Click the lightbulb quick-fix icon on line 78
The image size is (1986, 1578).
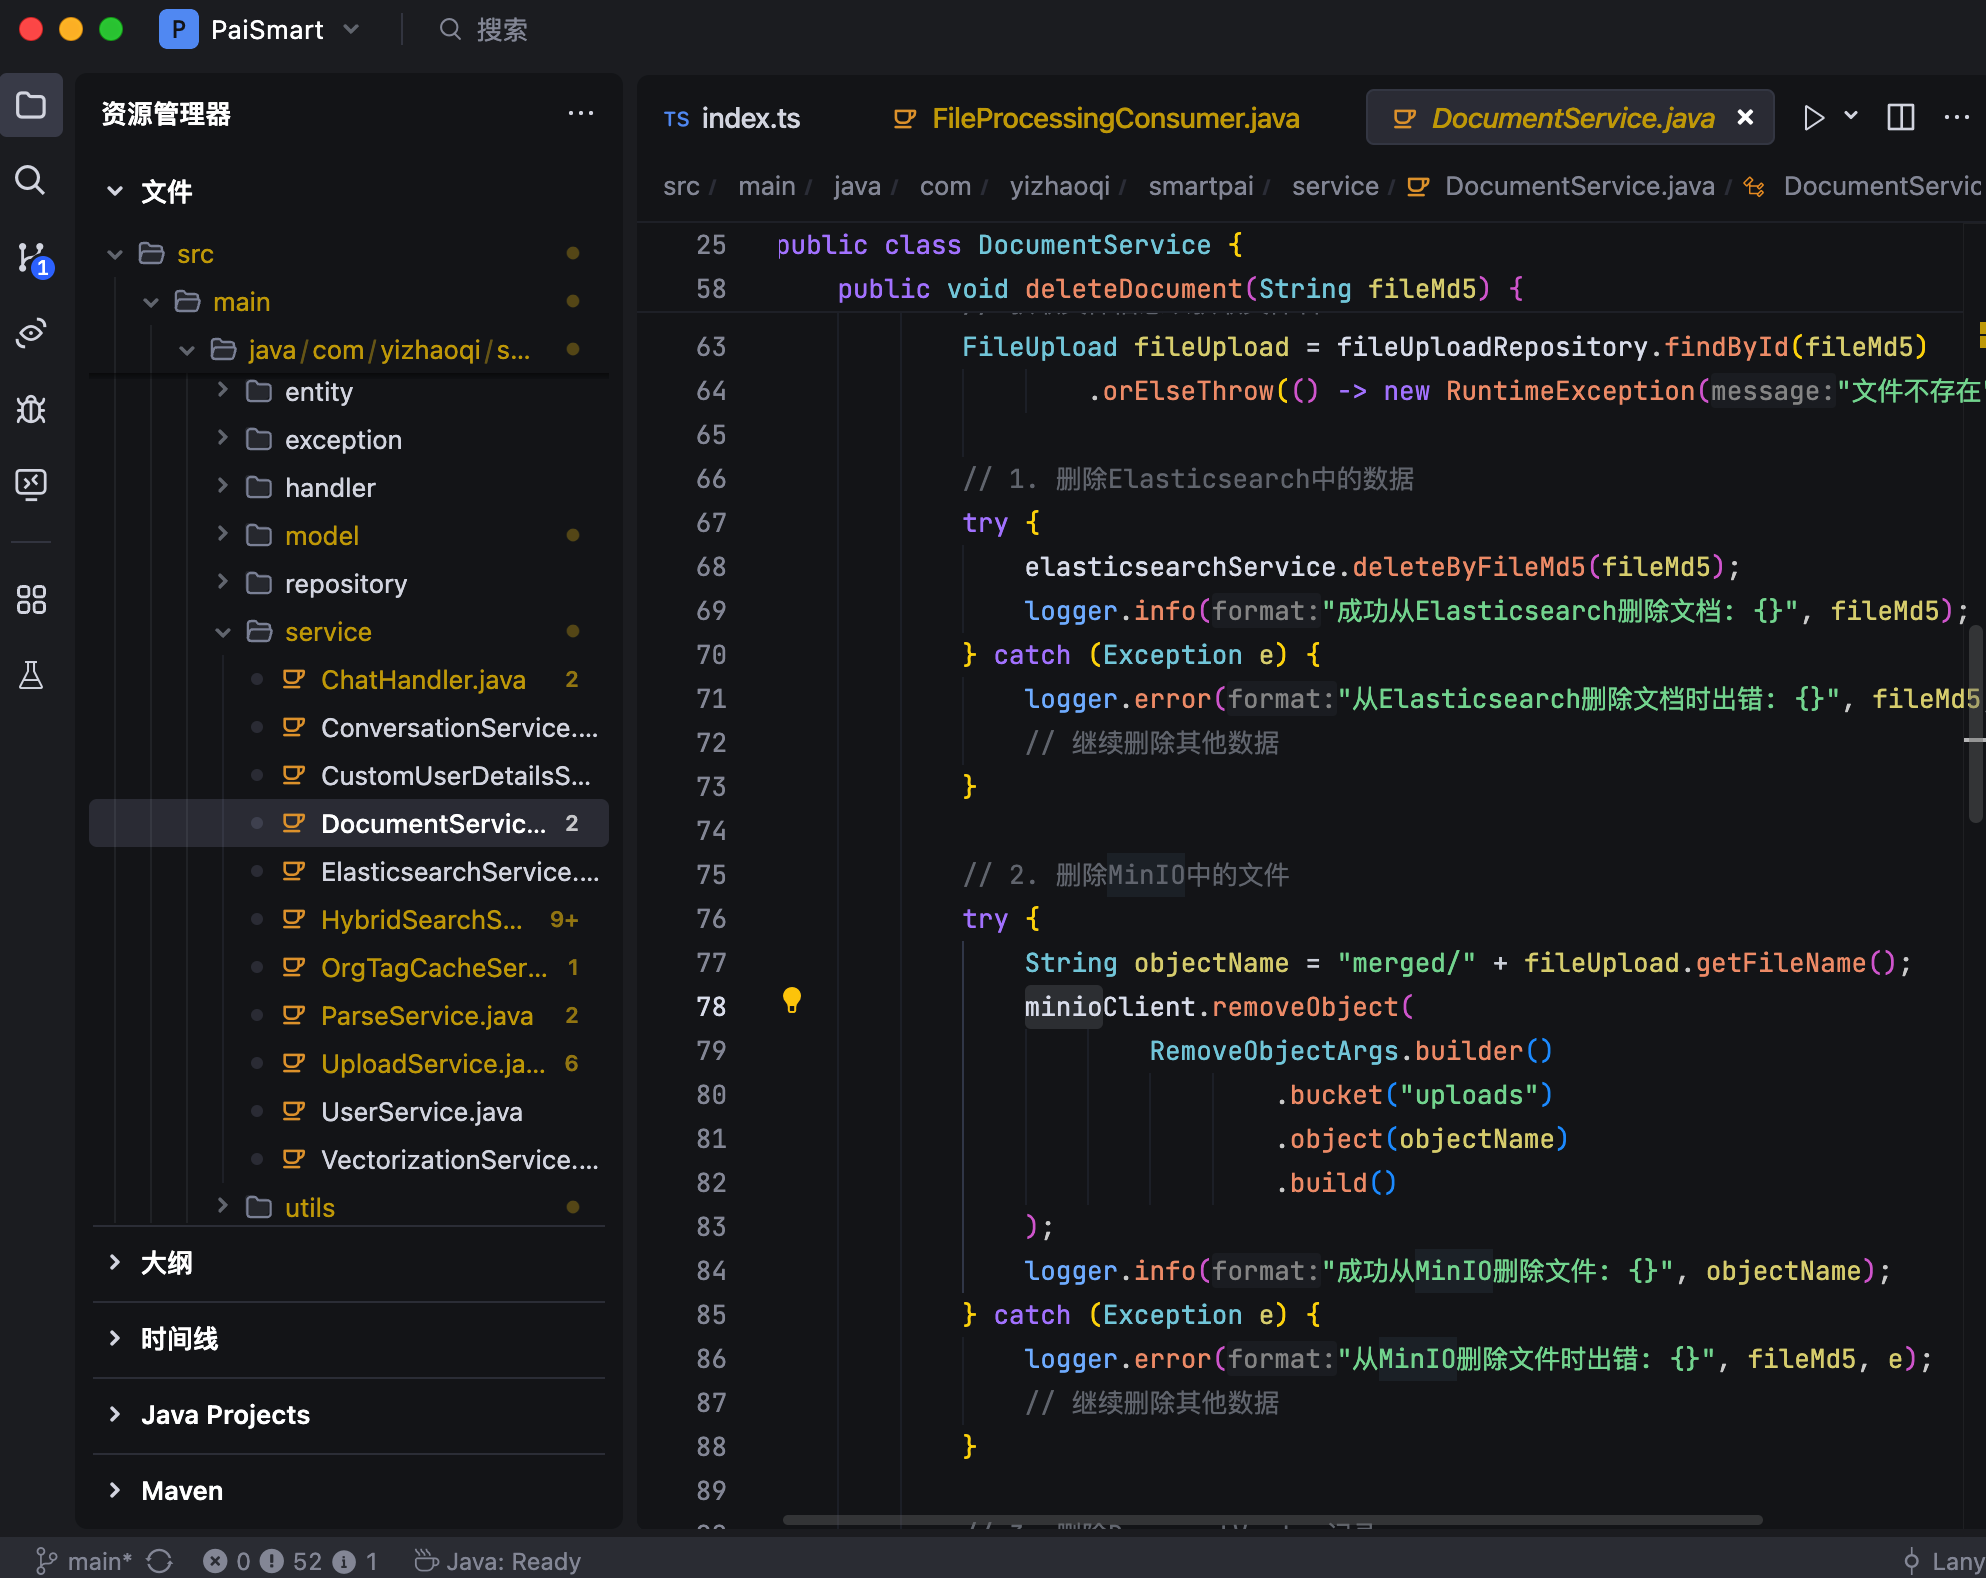(x=791, y=1000)
